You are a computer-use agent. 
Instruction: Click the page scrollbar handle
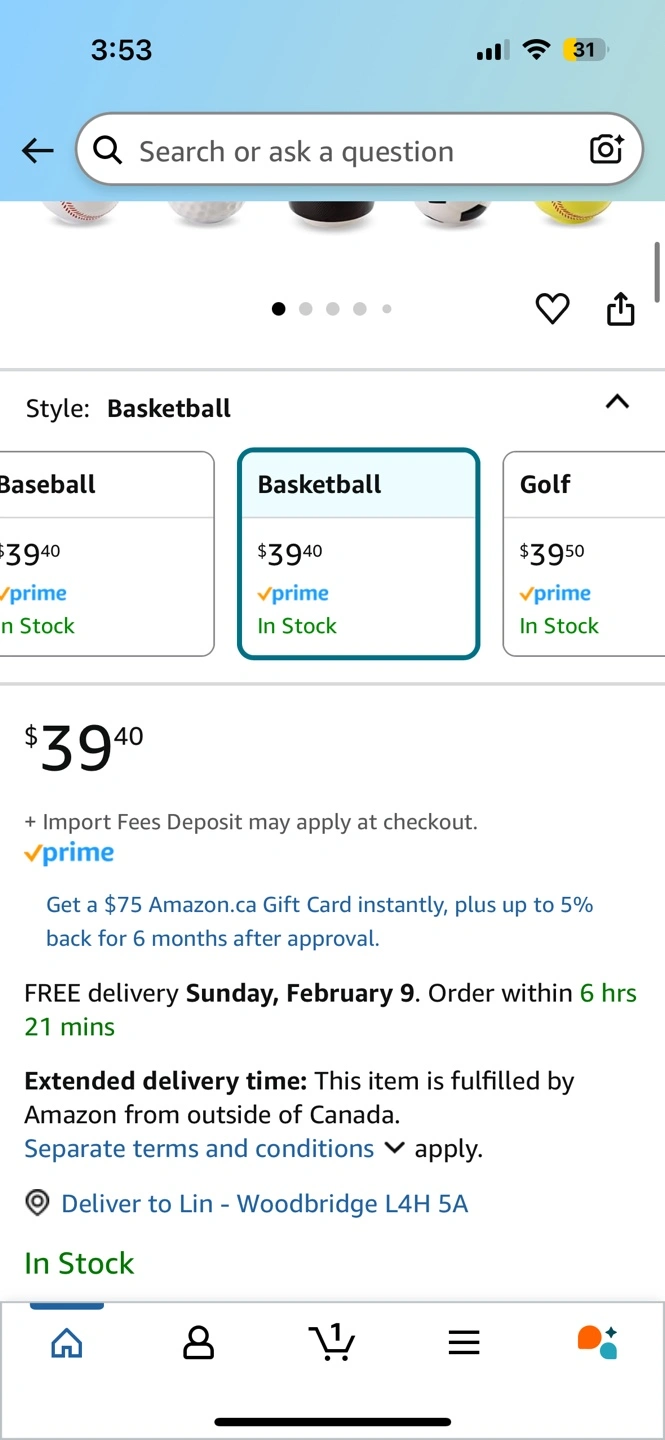pos(657,271)
